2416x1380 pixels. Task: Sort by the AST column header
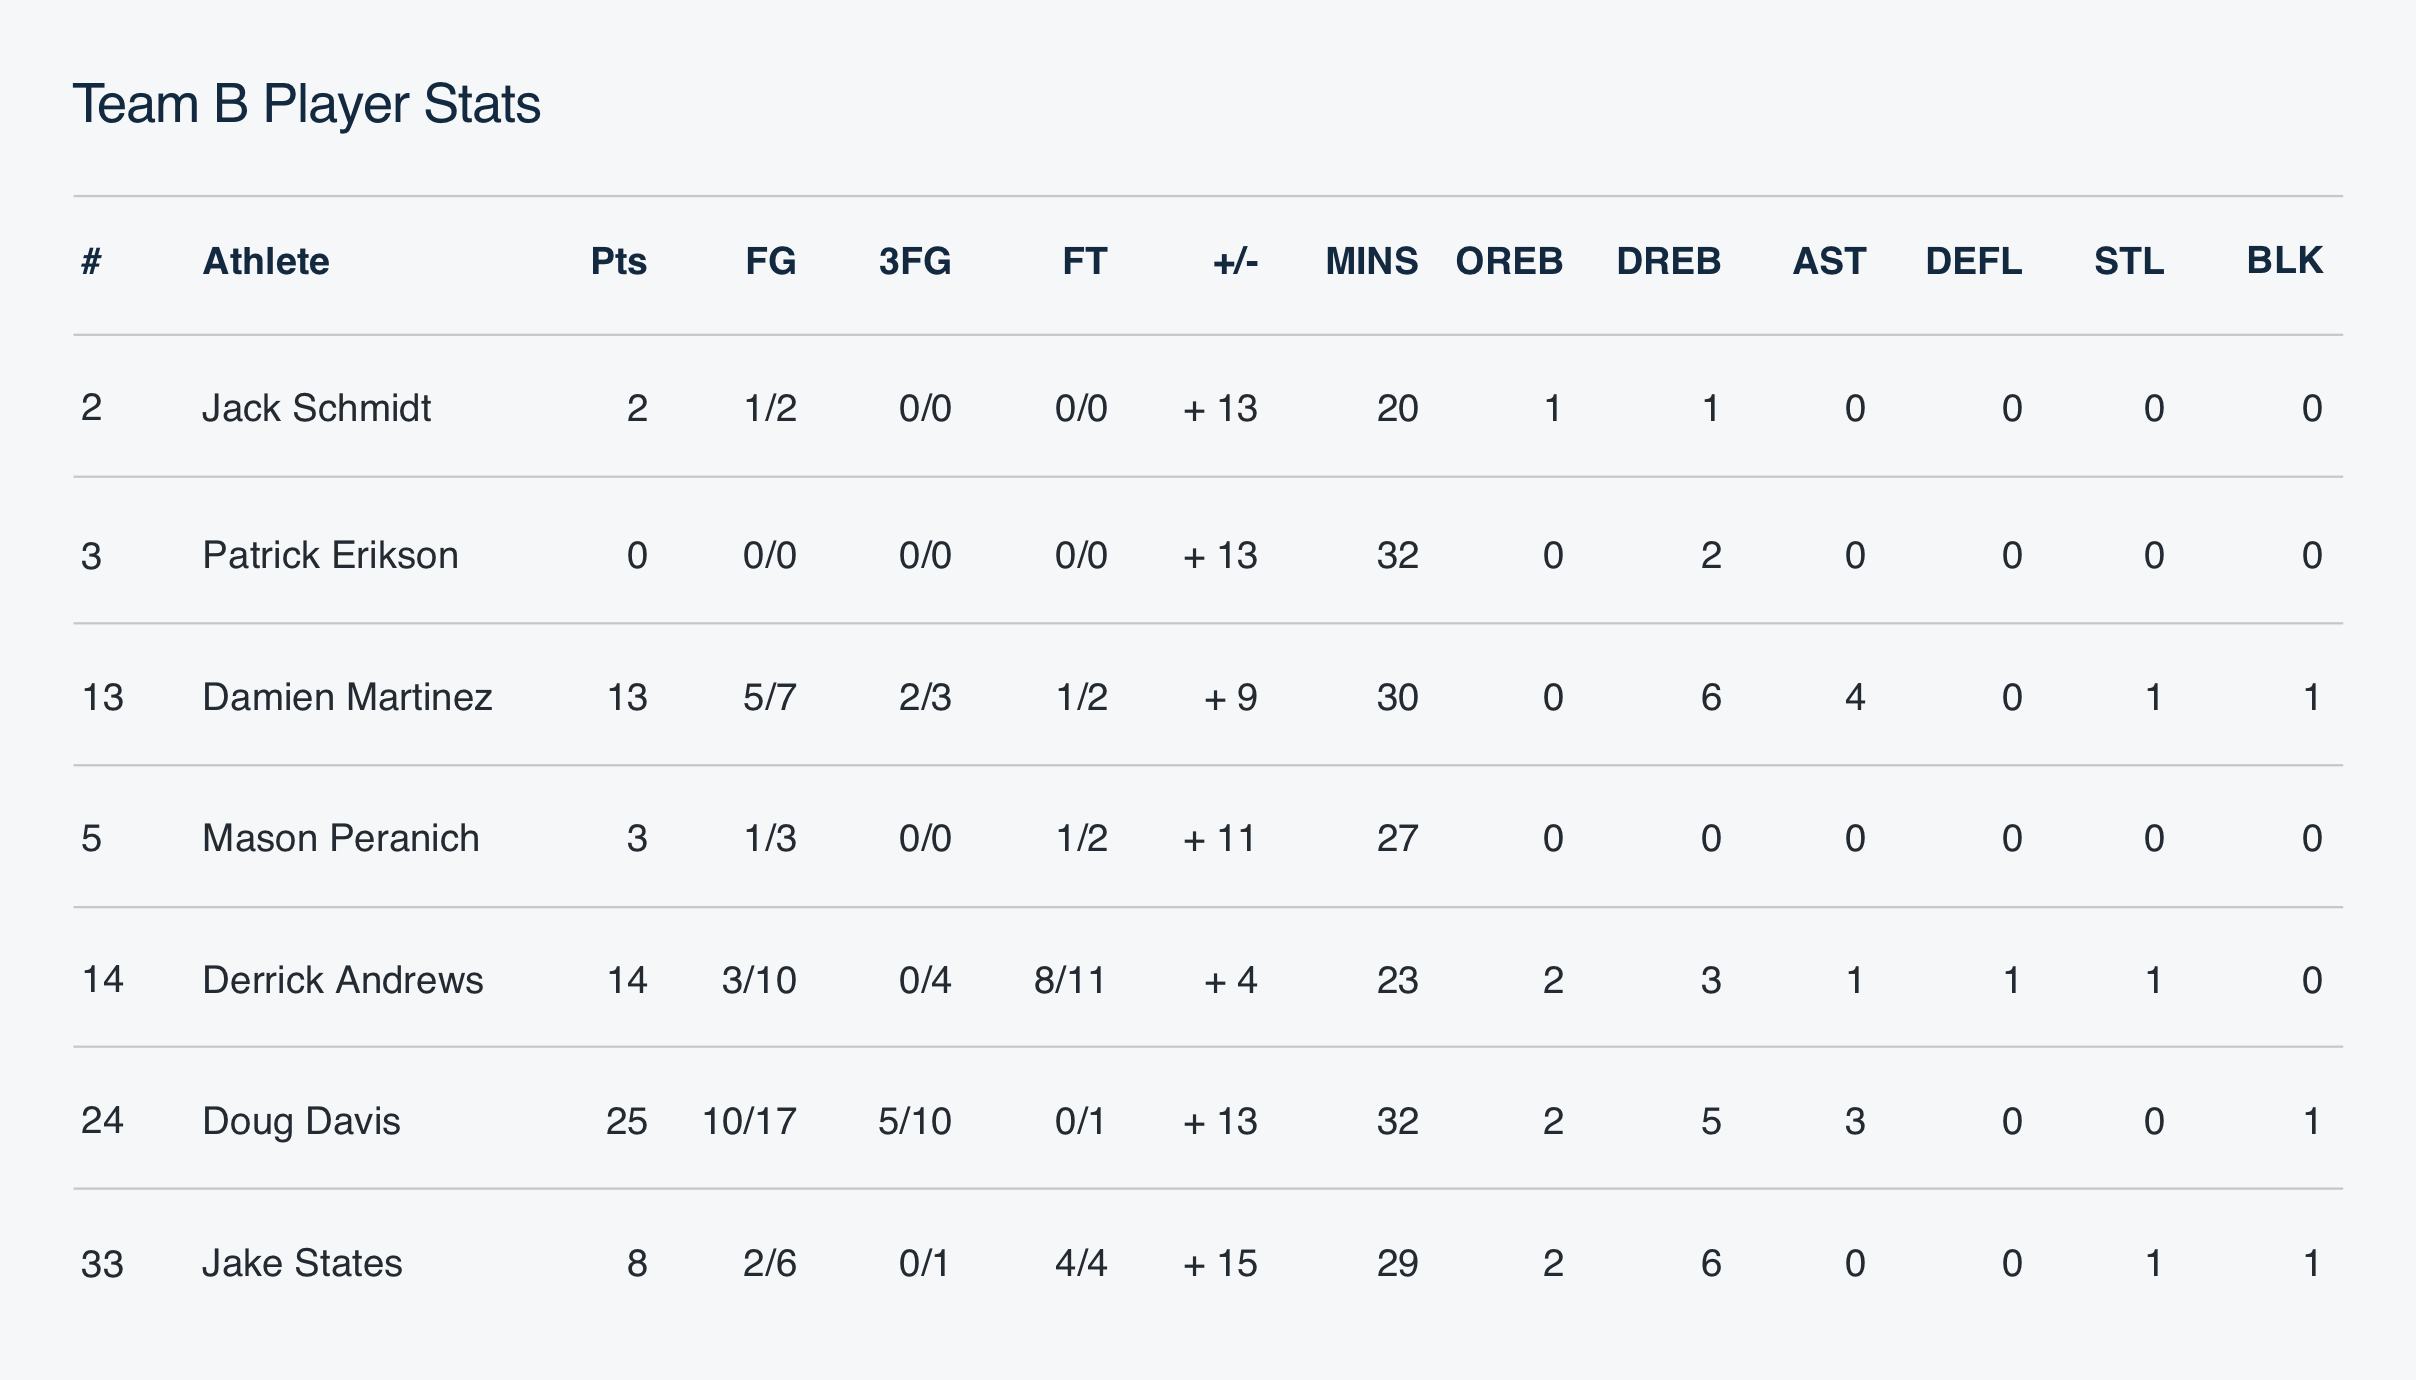1828,262
